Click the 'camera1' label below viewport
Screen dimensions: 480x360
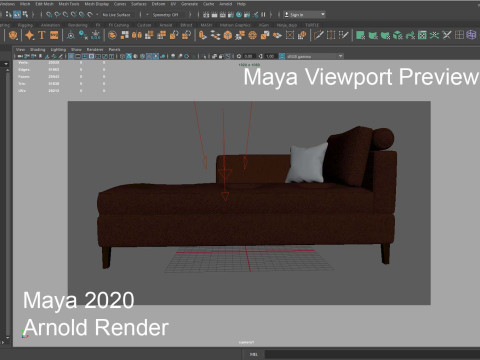tap(246, 342)
